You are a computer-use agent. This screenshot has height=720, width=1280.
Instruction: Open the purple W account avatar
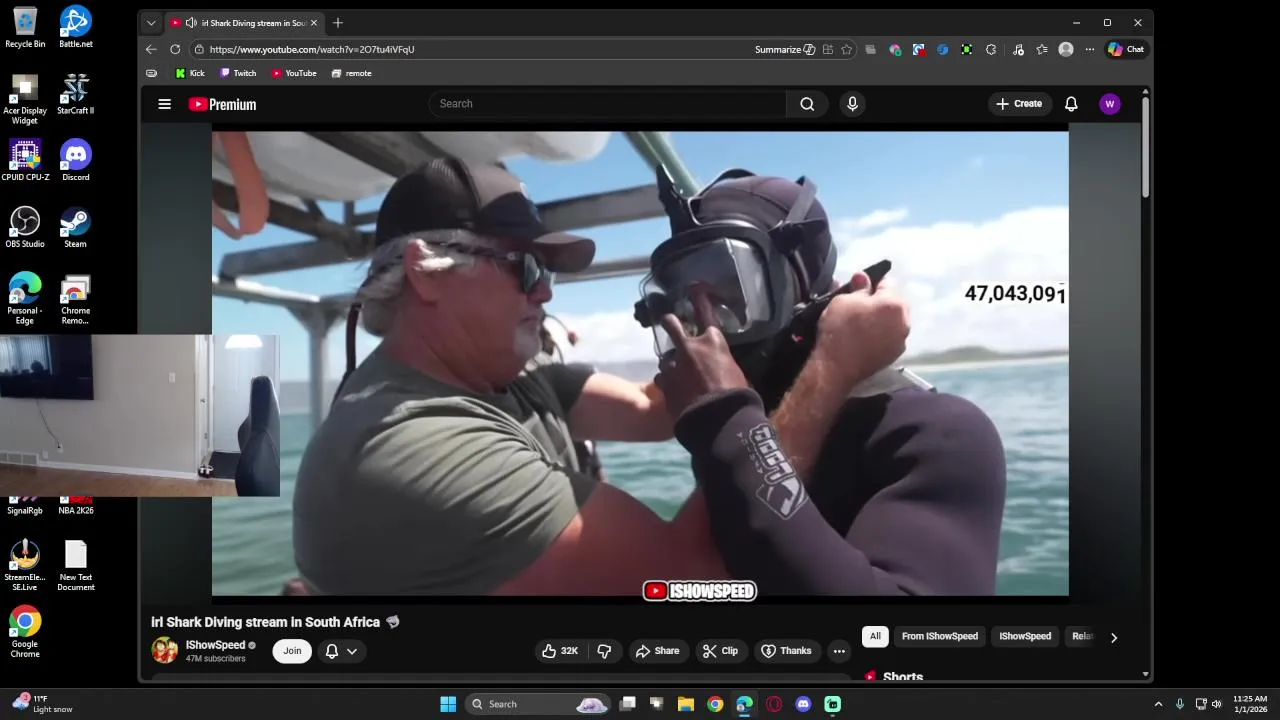(x=1110, y=104)
